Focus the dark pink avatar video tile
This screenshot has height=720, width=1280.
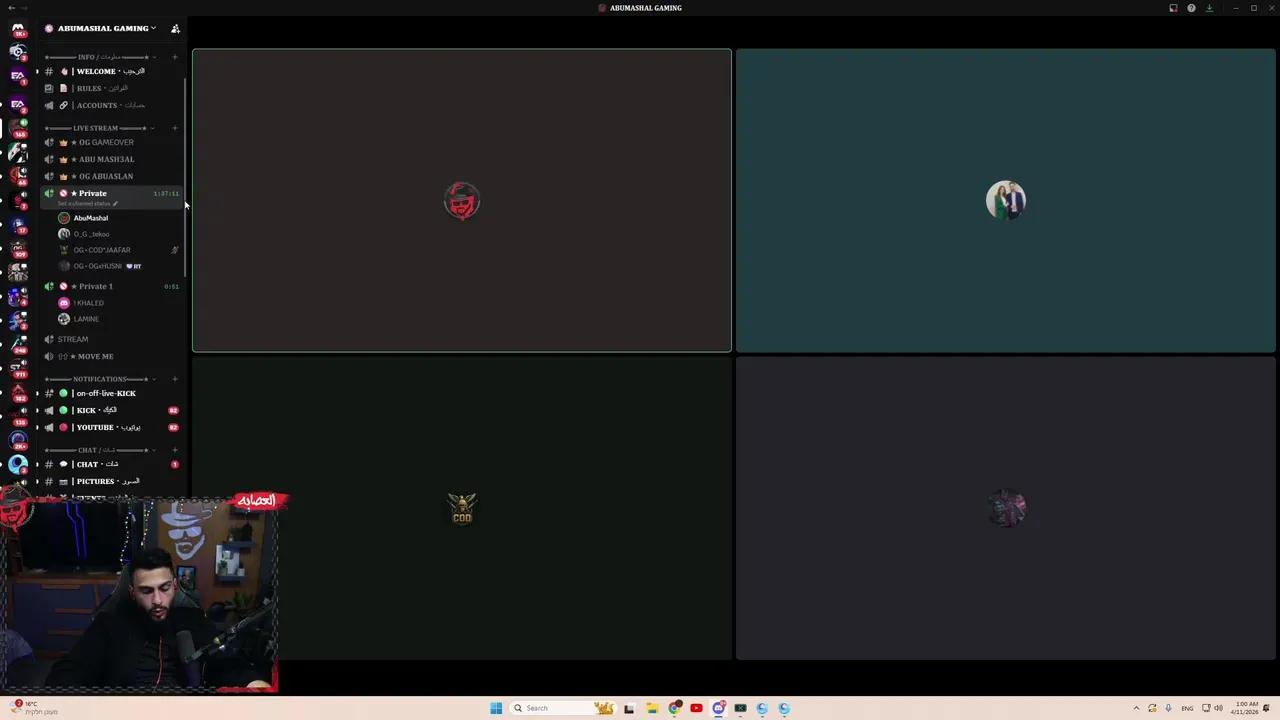pyautogui.click(x=1006, y=508)
